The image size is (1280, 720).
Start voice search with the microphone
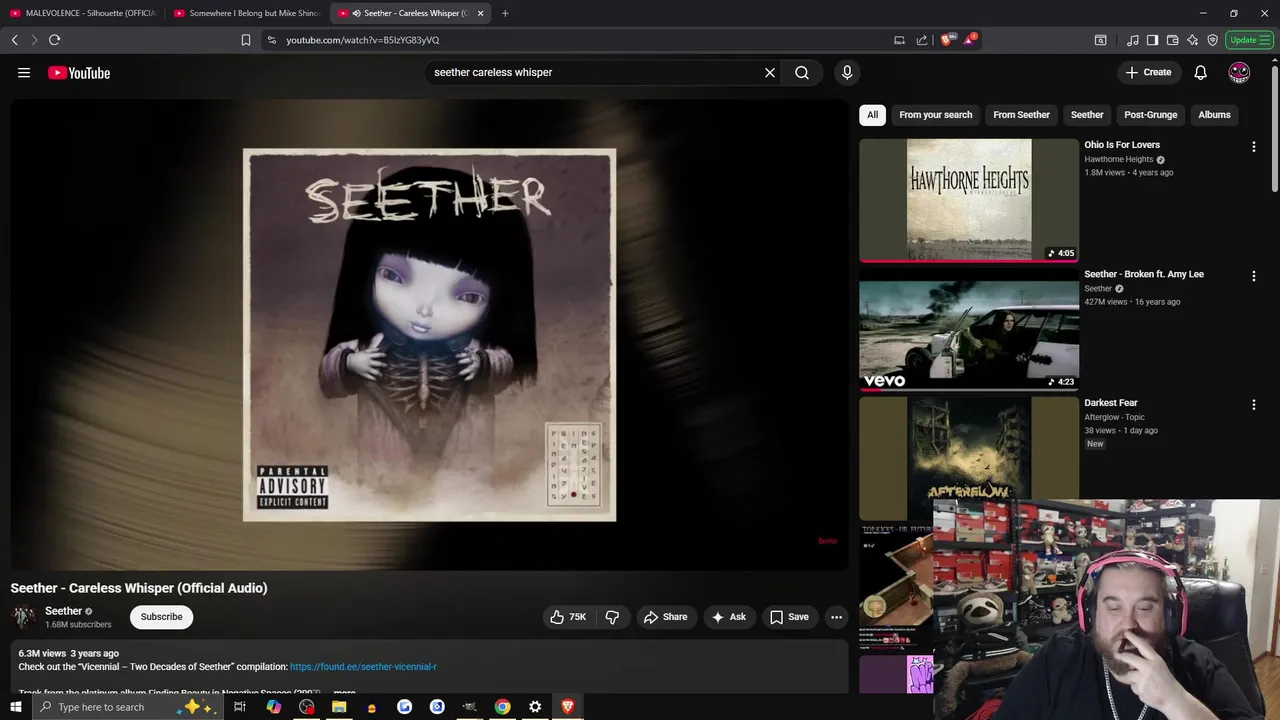coord(847,72)
